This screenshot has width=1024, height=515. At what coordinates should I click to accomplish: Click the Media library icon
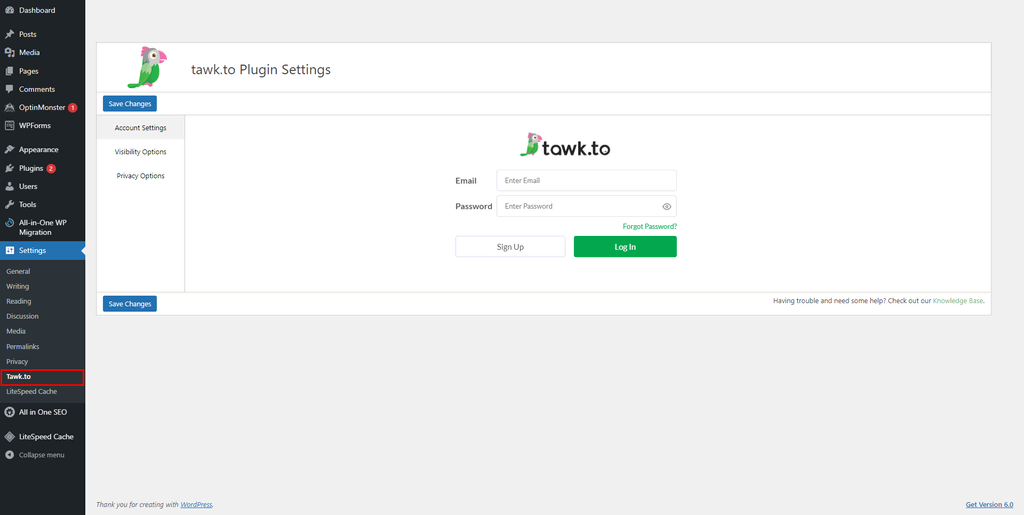tap(10, 52)
